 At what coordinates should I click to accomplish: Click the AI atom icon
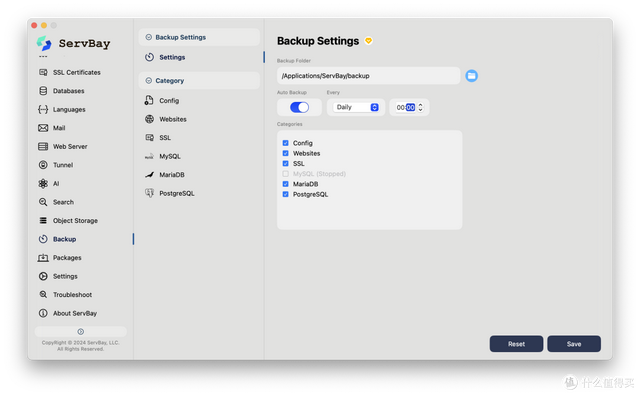coord(43,183)
